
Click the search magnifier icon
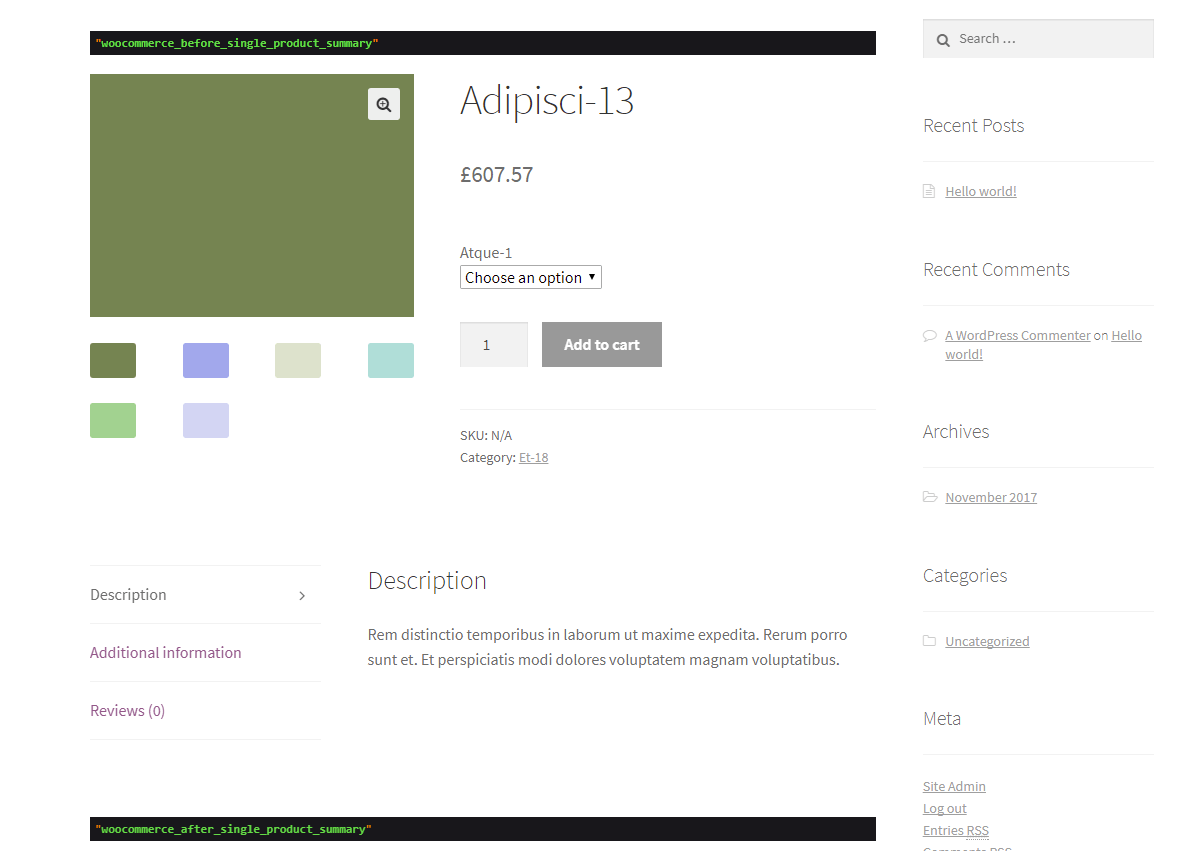click(x=943, y=40)
